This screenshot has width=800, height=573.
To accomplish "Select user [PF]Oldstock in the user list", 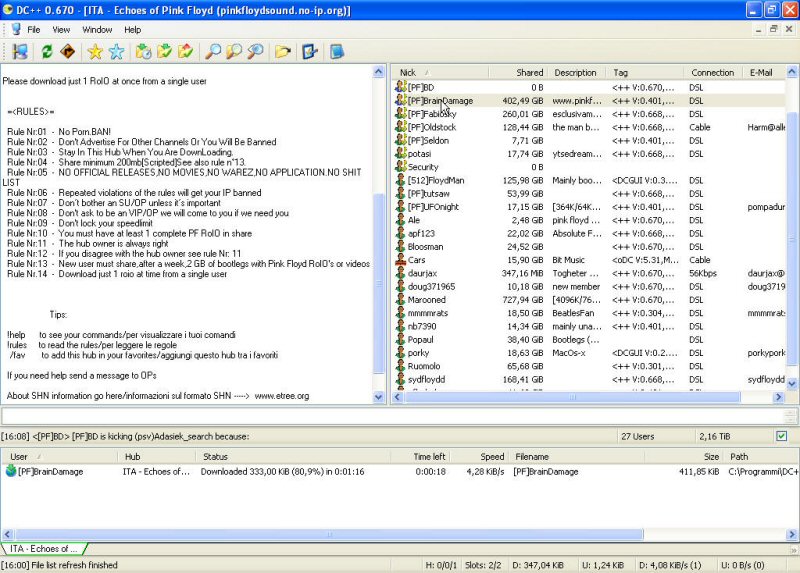I will [431, 127].
